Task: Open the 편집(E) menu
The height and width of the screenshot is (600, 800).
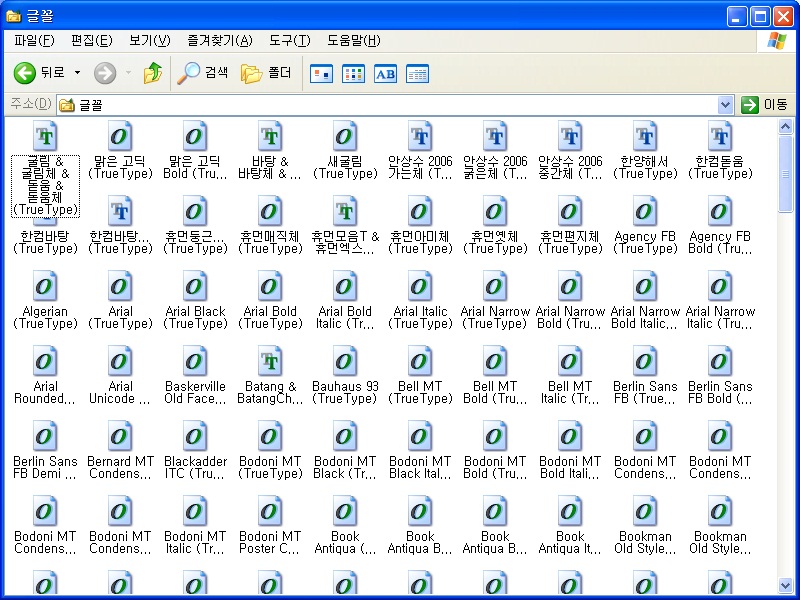Action: [x=92, y=40]
